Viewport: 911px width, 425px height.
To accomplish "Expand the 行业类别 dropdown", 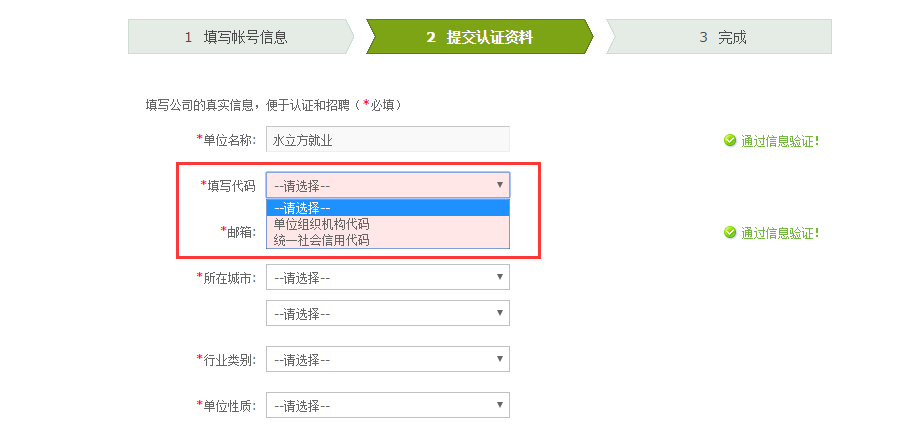I will pyautogui.click(x=388, y=359).
